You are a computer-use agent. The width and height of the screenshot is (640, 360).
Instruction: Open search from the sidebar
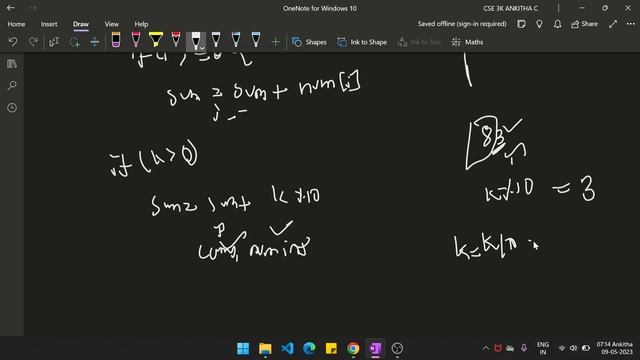point(12,86)
